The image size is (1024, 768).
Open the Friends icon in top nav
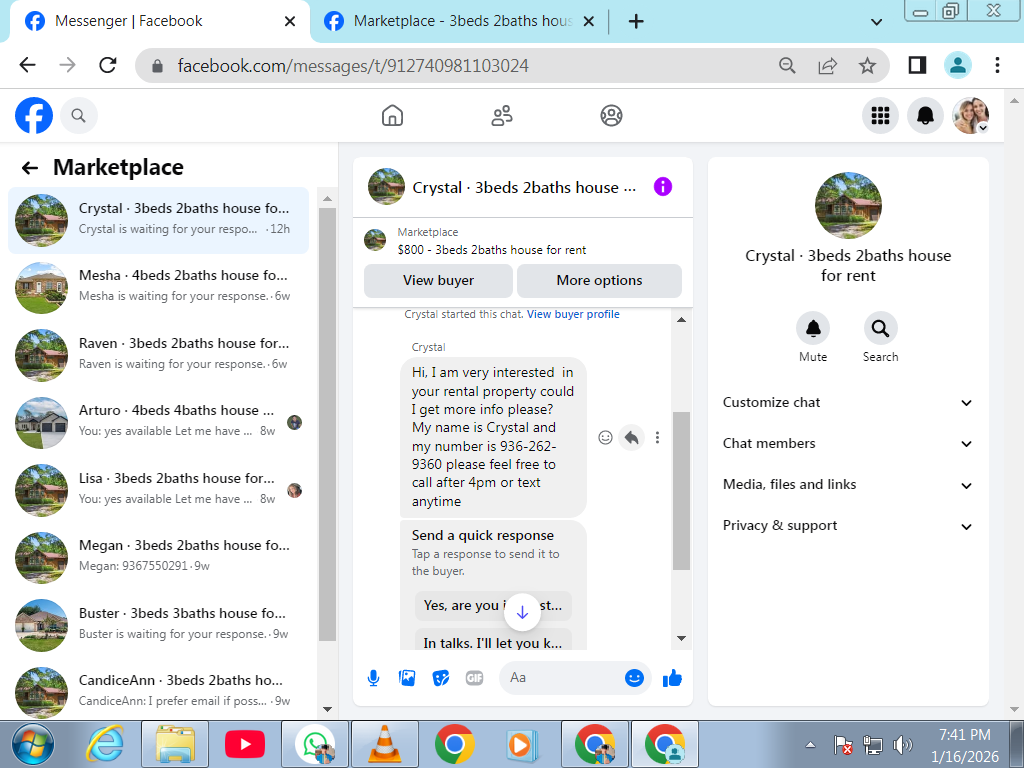pyautogui.click(x=502, y=116)
